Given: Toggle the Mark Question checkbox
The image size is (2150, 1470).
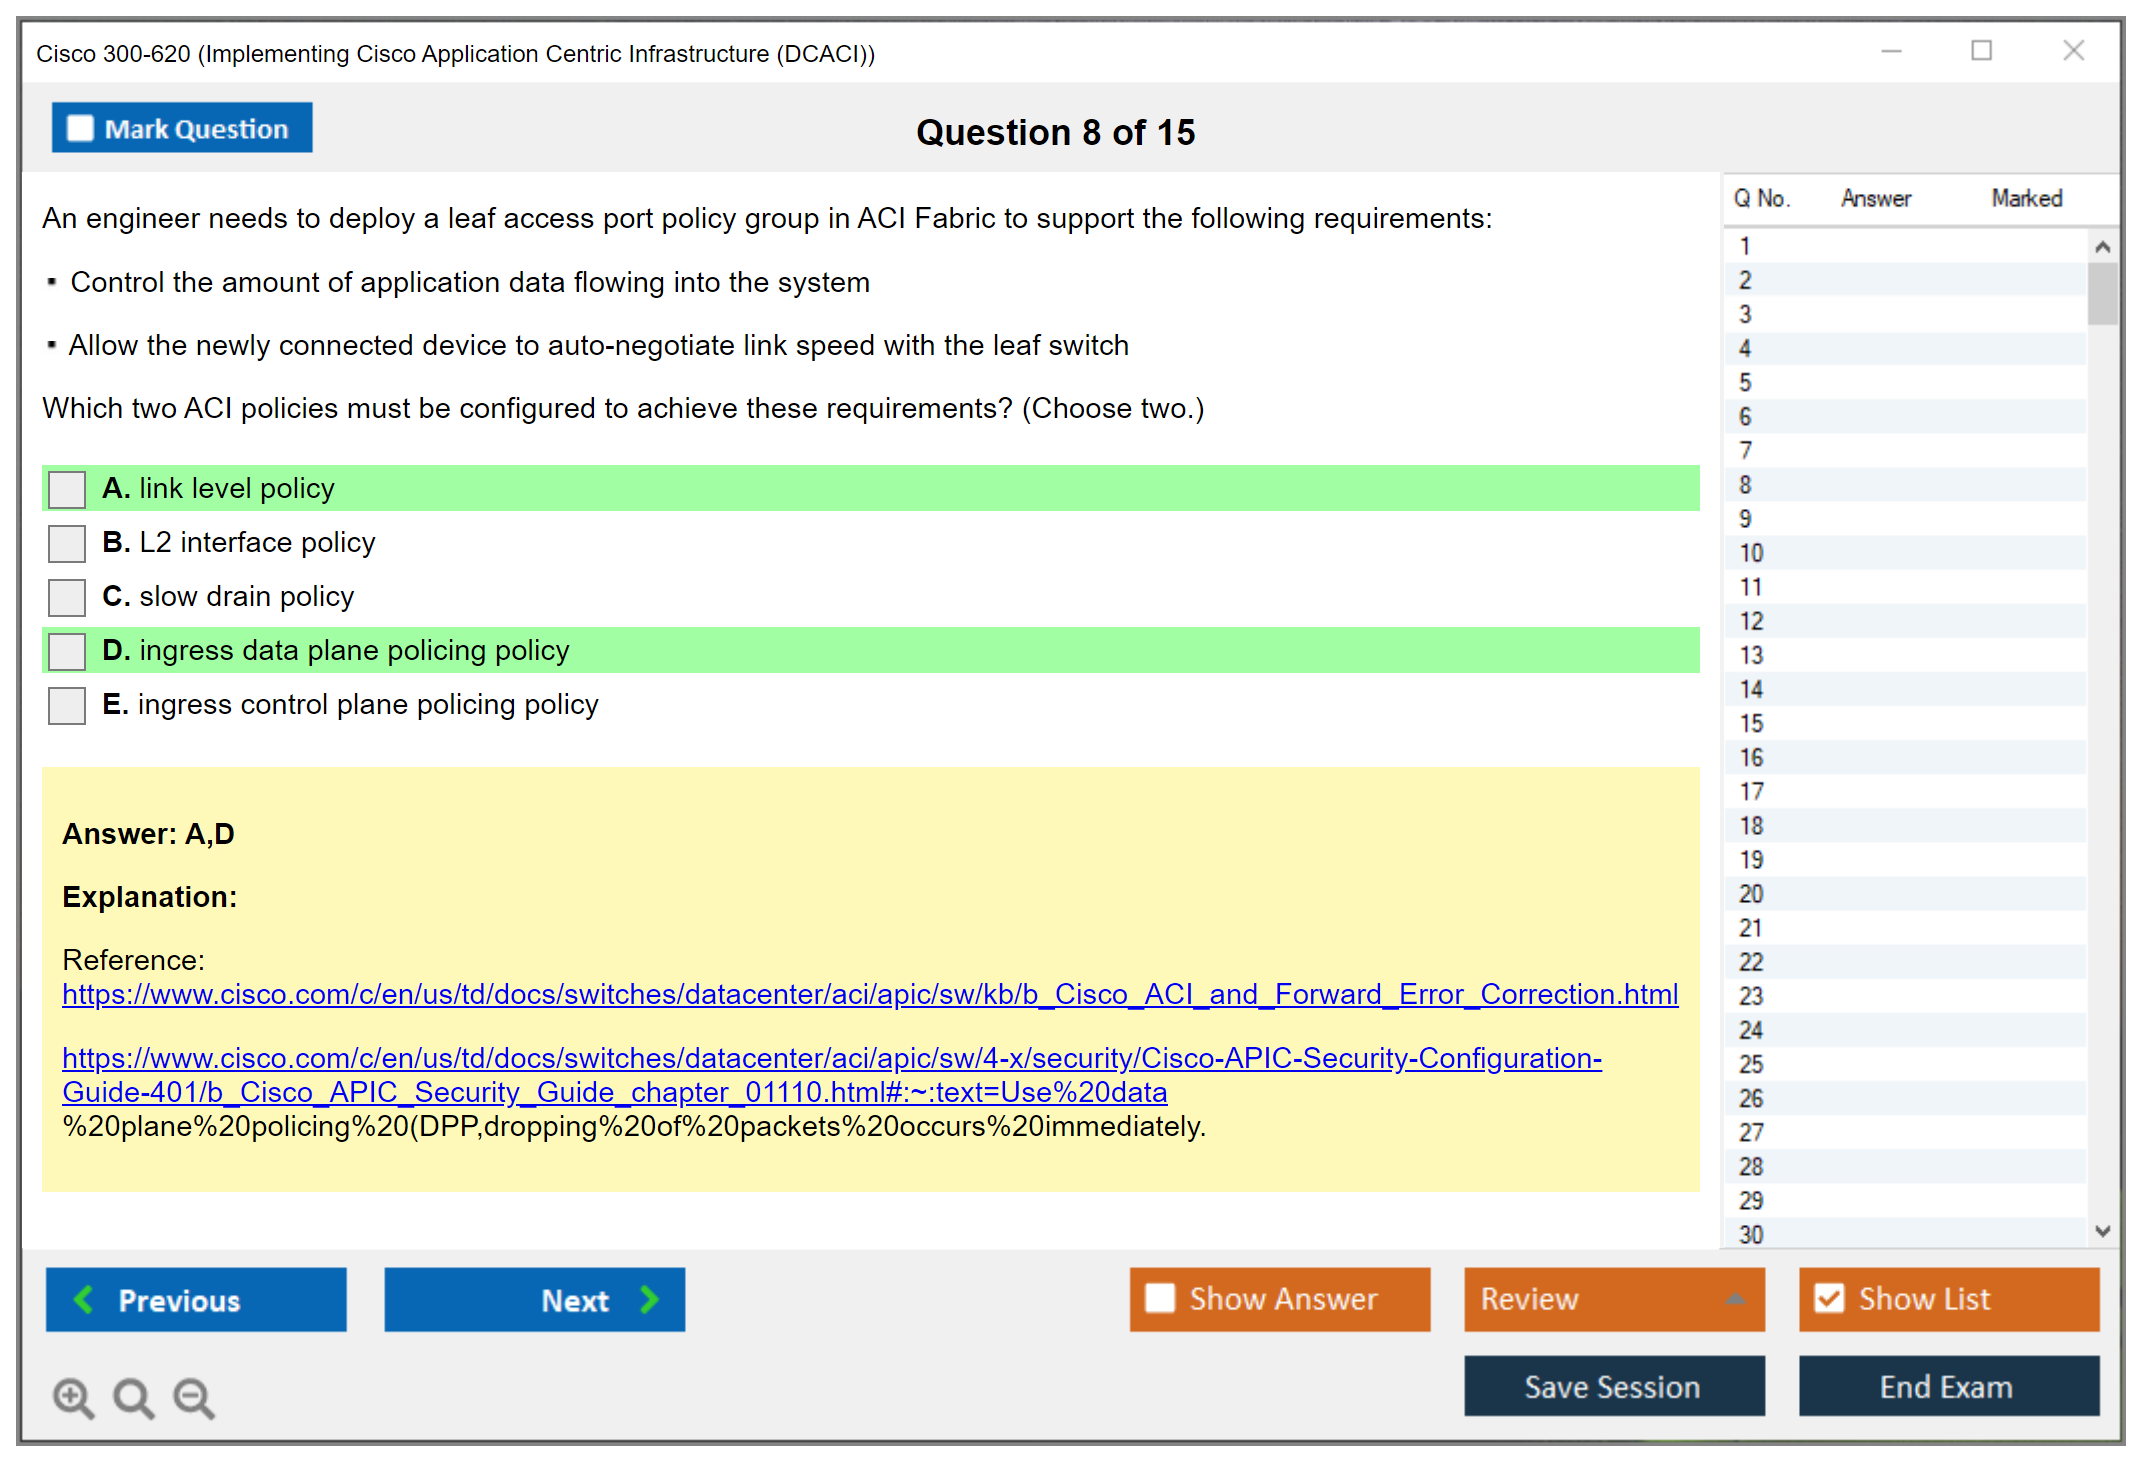Looking at the screenshot, I should (x=80, y=128).
